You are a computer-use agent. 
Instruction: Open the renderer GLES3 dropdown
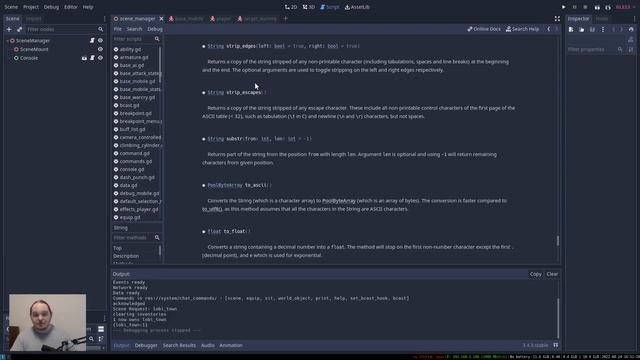pos(625,7)
